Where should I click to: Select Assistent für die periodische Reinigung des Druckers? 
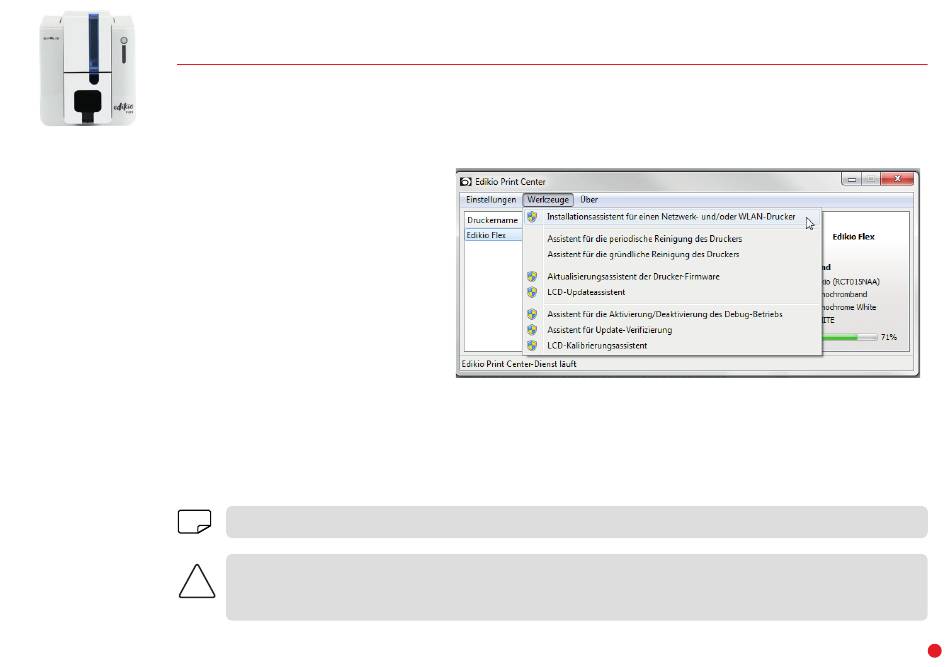(x=644, y=239)
